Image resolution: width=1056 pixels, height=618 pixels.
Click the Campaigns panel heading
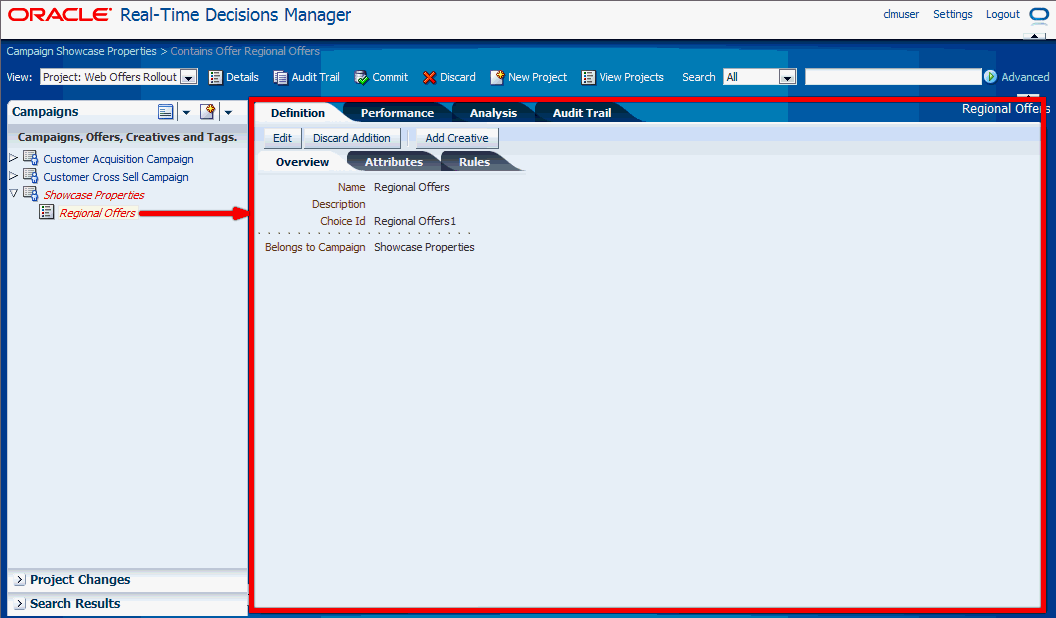45,112
